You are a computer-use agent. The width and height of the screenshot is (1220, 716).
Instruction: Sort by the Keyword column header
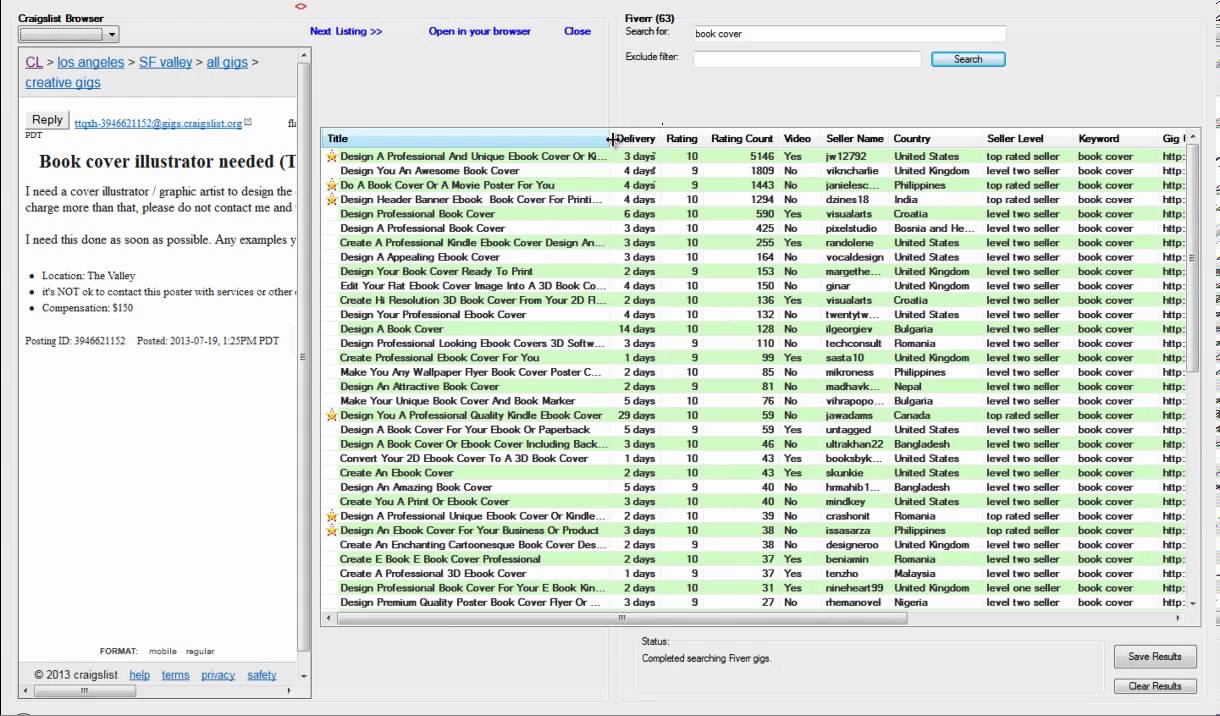point(1115,139)
